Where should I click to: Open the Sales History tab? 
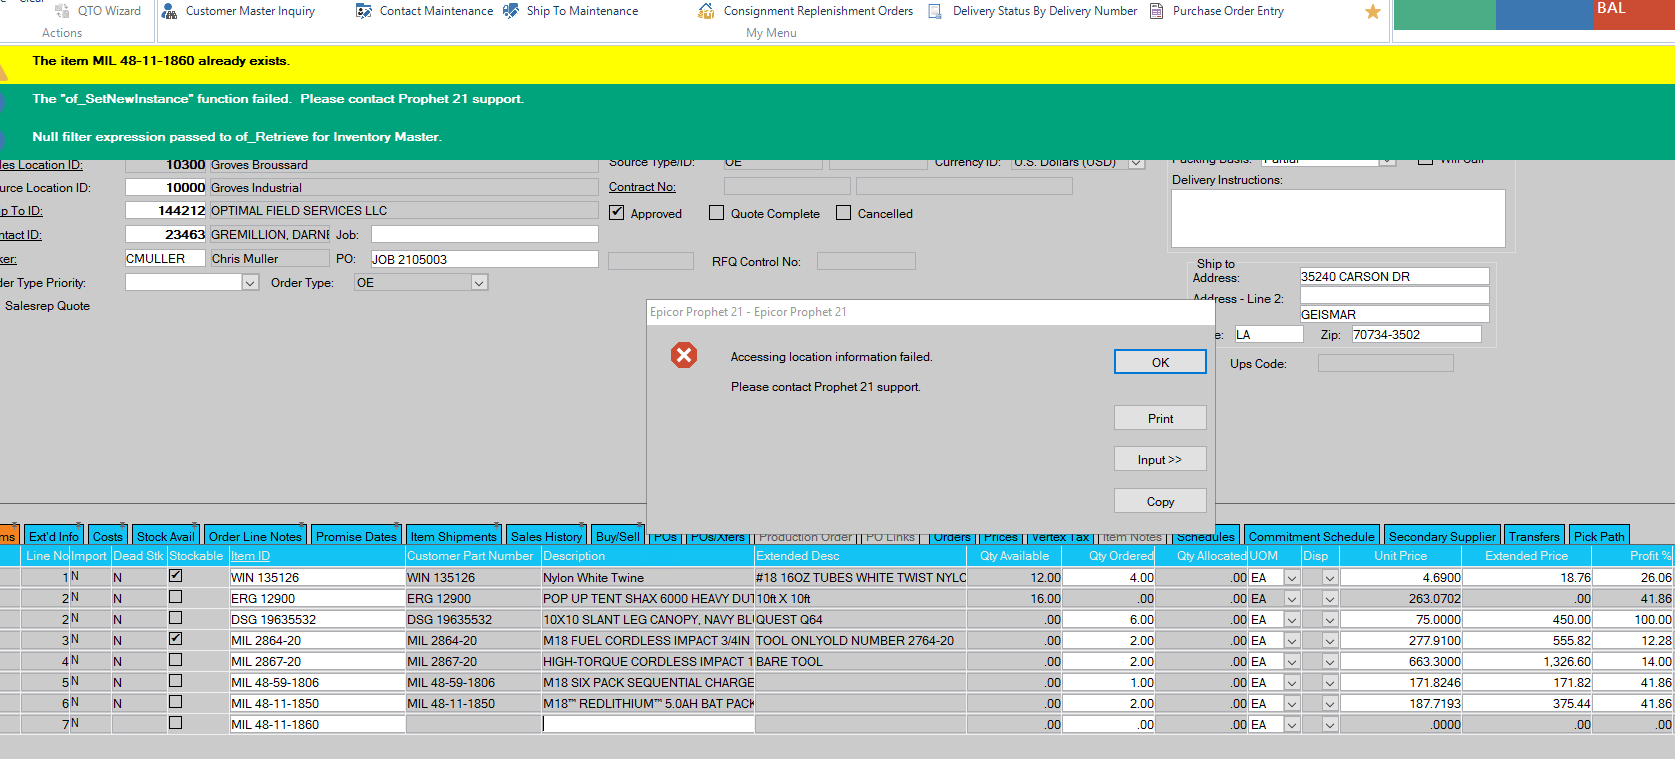pos(545,536)
